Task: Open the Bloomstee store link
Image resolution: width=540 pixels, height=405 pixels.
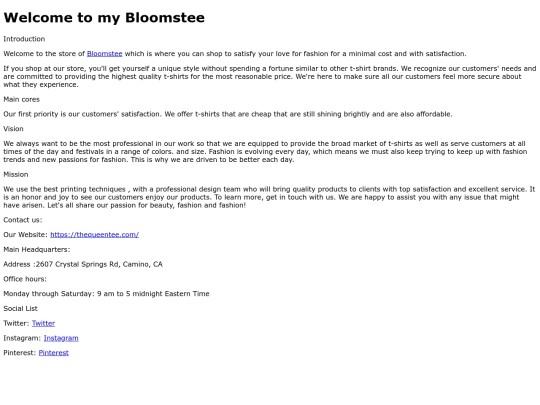Action: [x=105, y=54]
